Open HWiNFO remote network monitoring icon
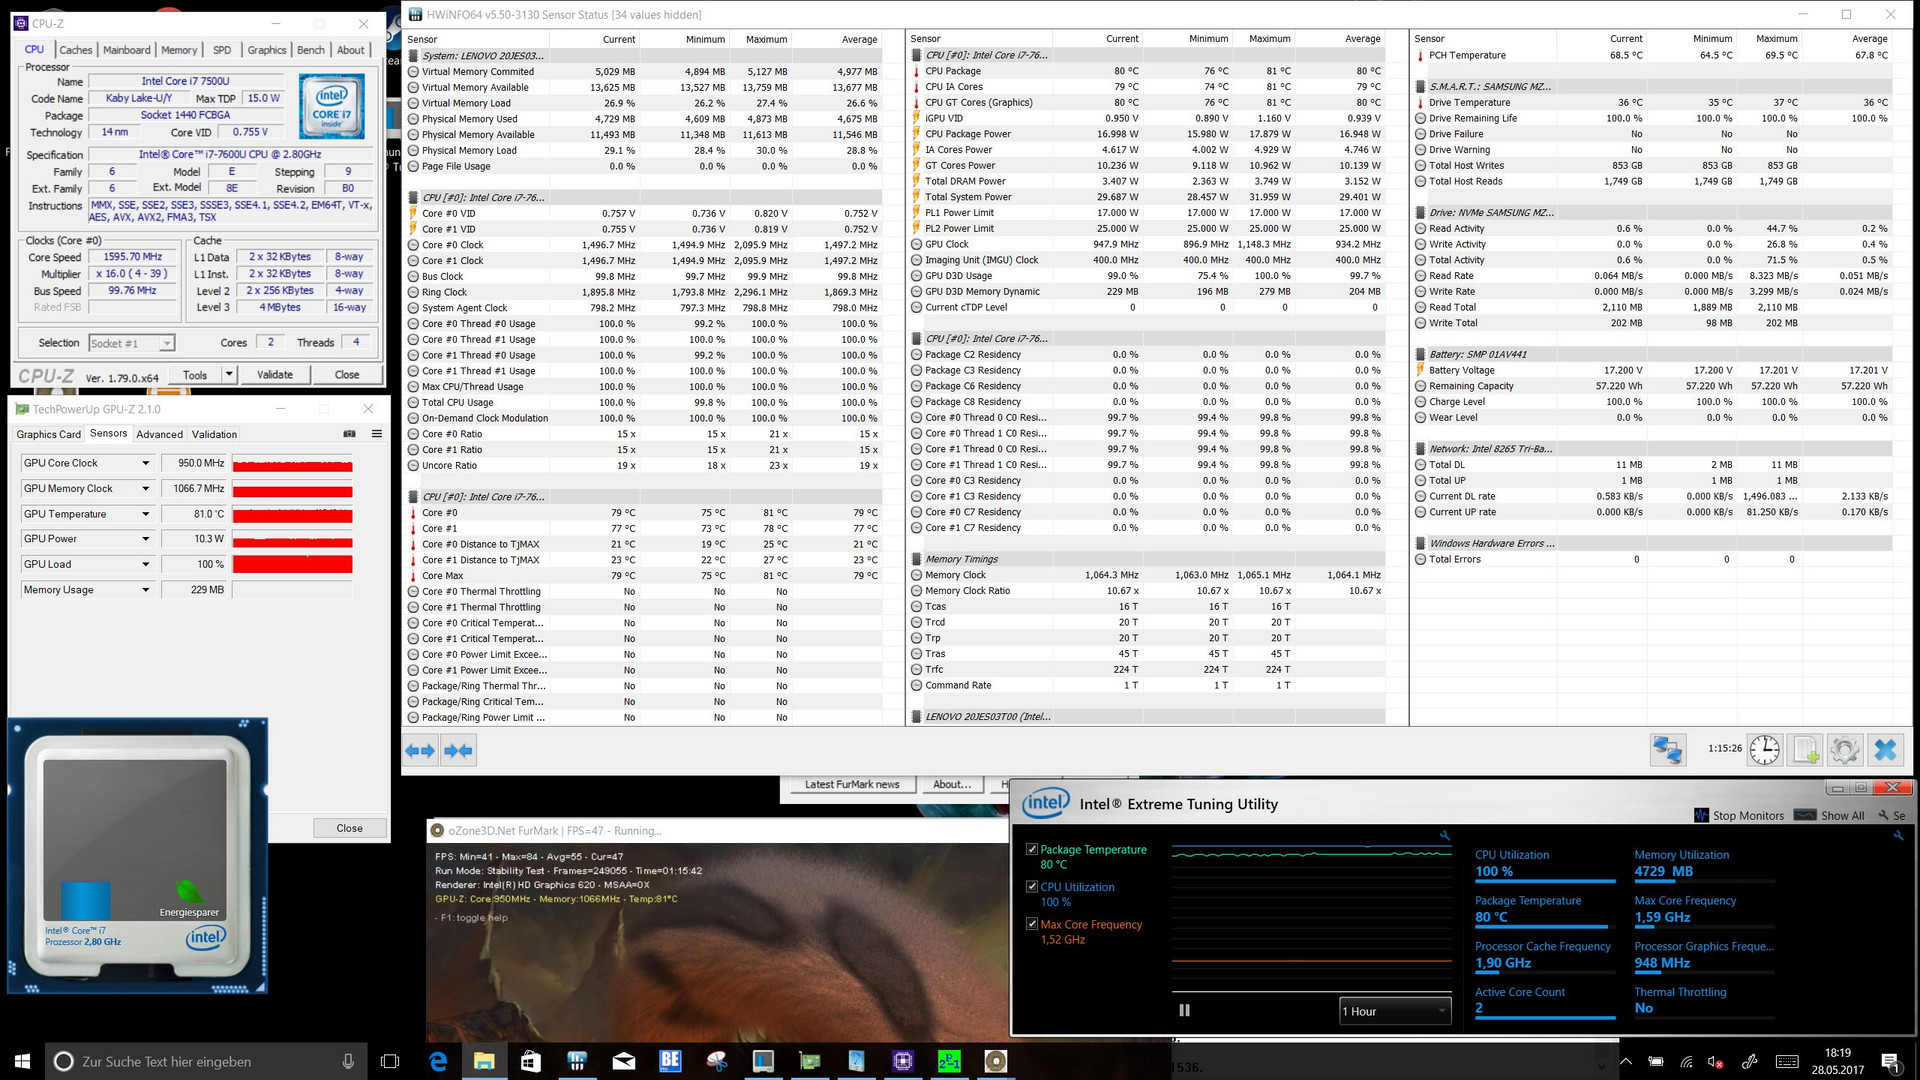 [x=1668, y=749]
